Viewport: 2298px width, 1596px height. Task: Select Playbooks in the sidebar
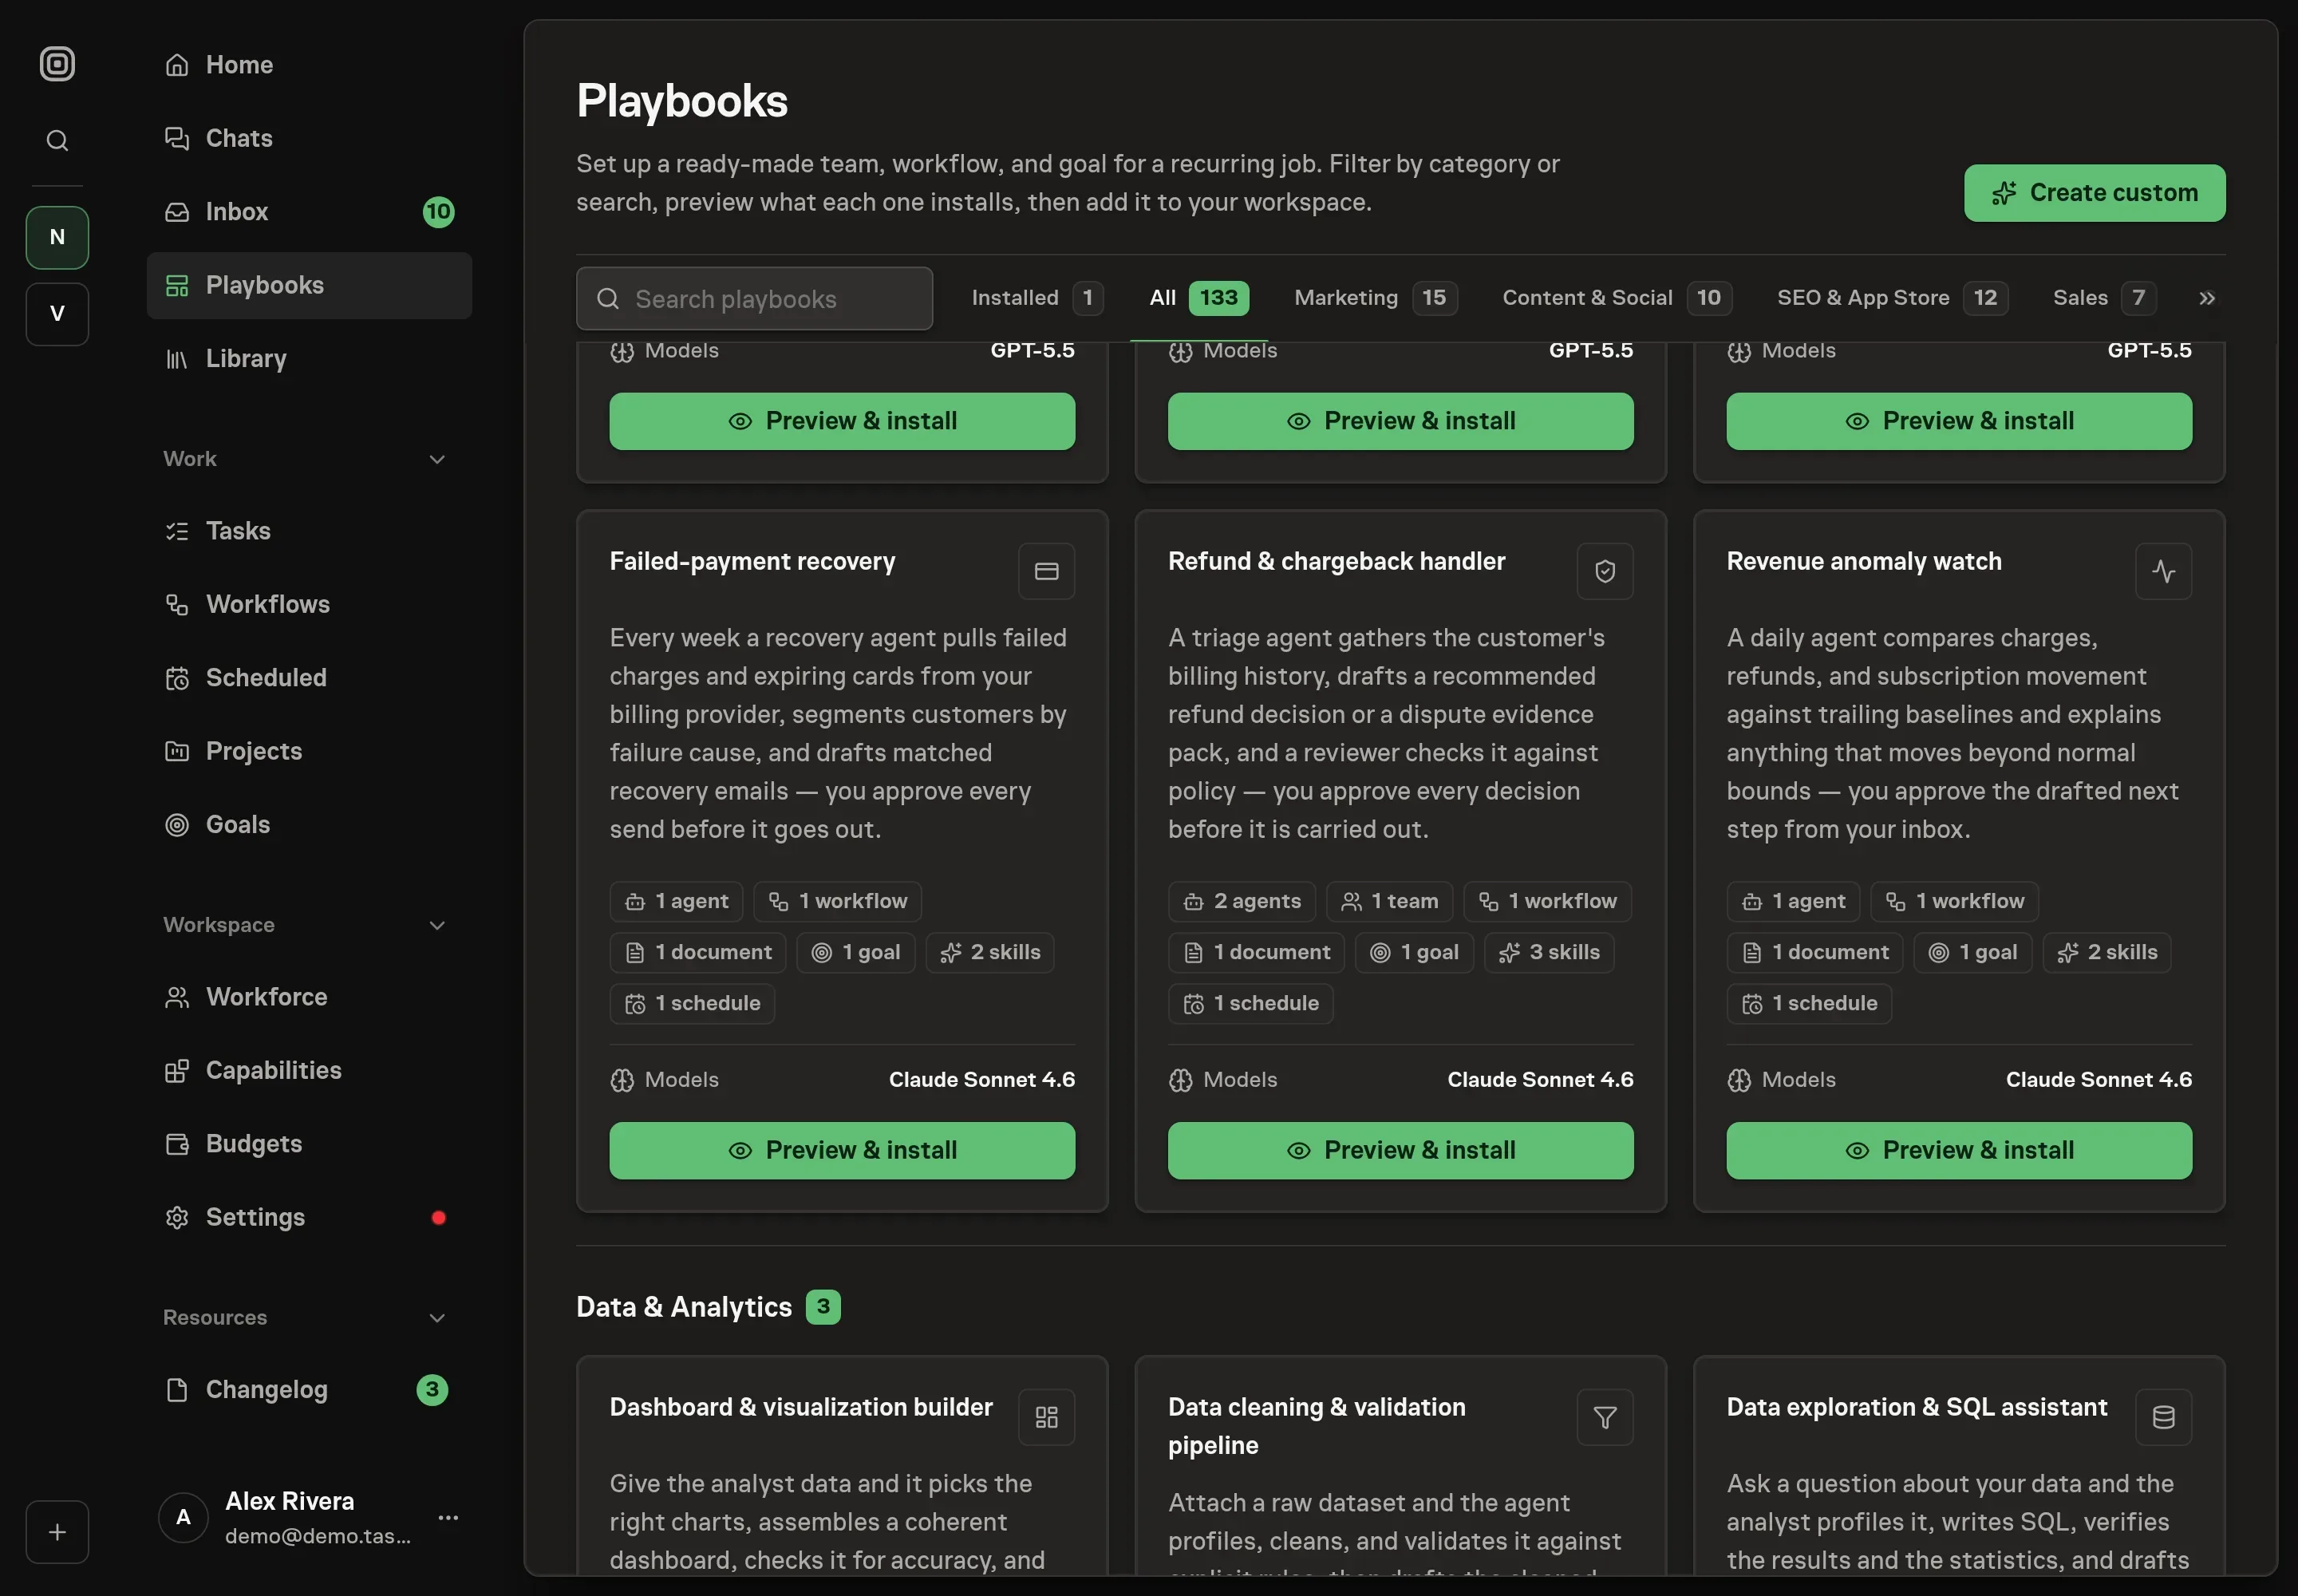(309, 285)
